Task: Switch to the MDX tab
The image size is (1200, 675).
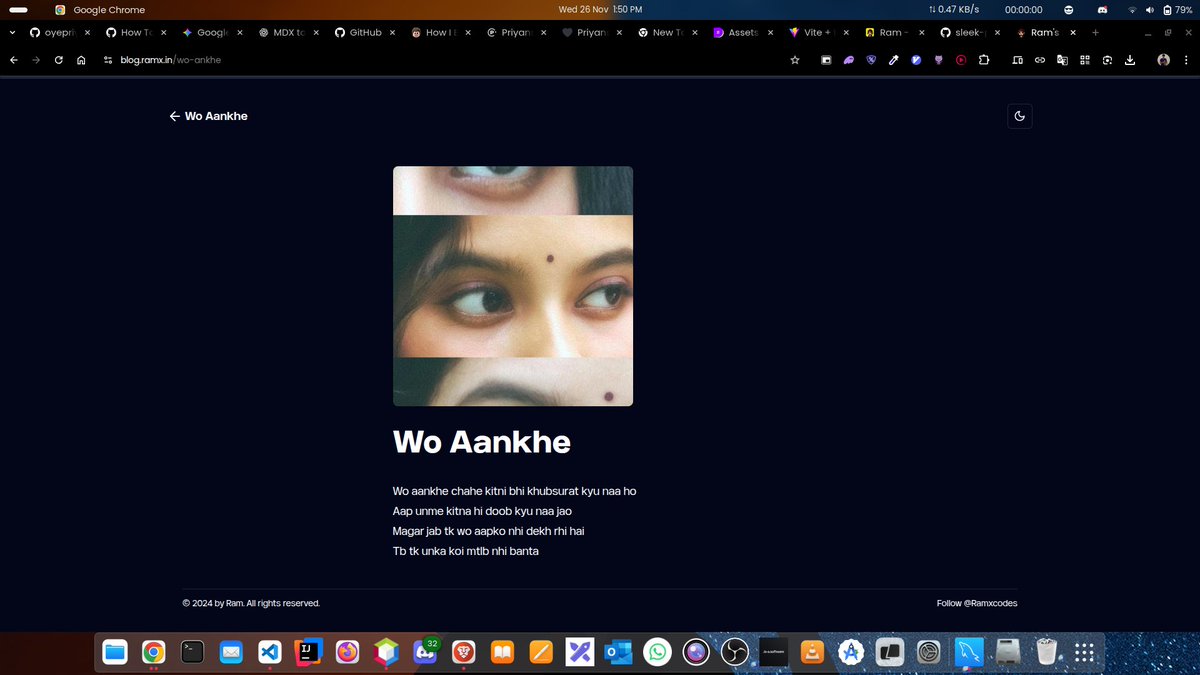Action: [287, 32]
